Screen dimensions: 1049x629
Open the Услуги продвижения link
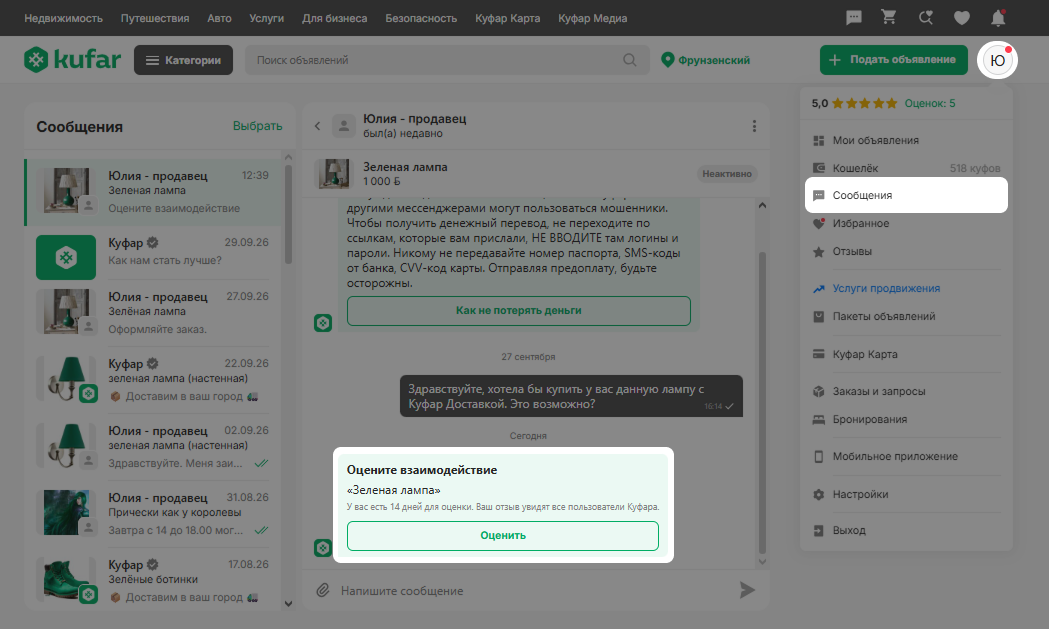886,288
